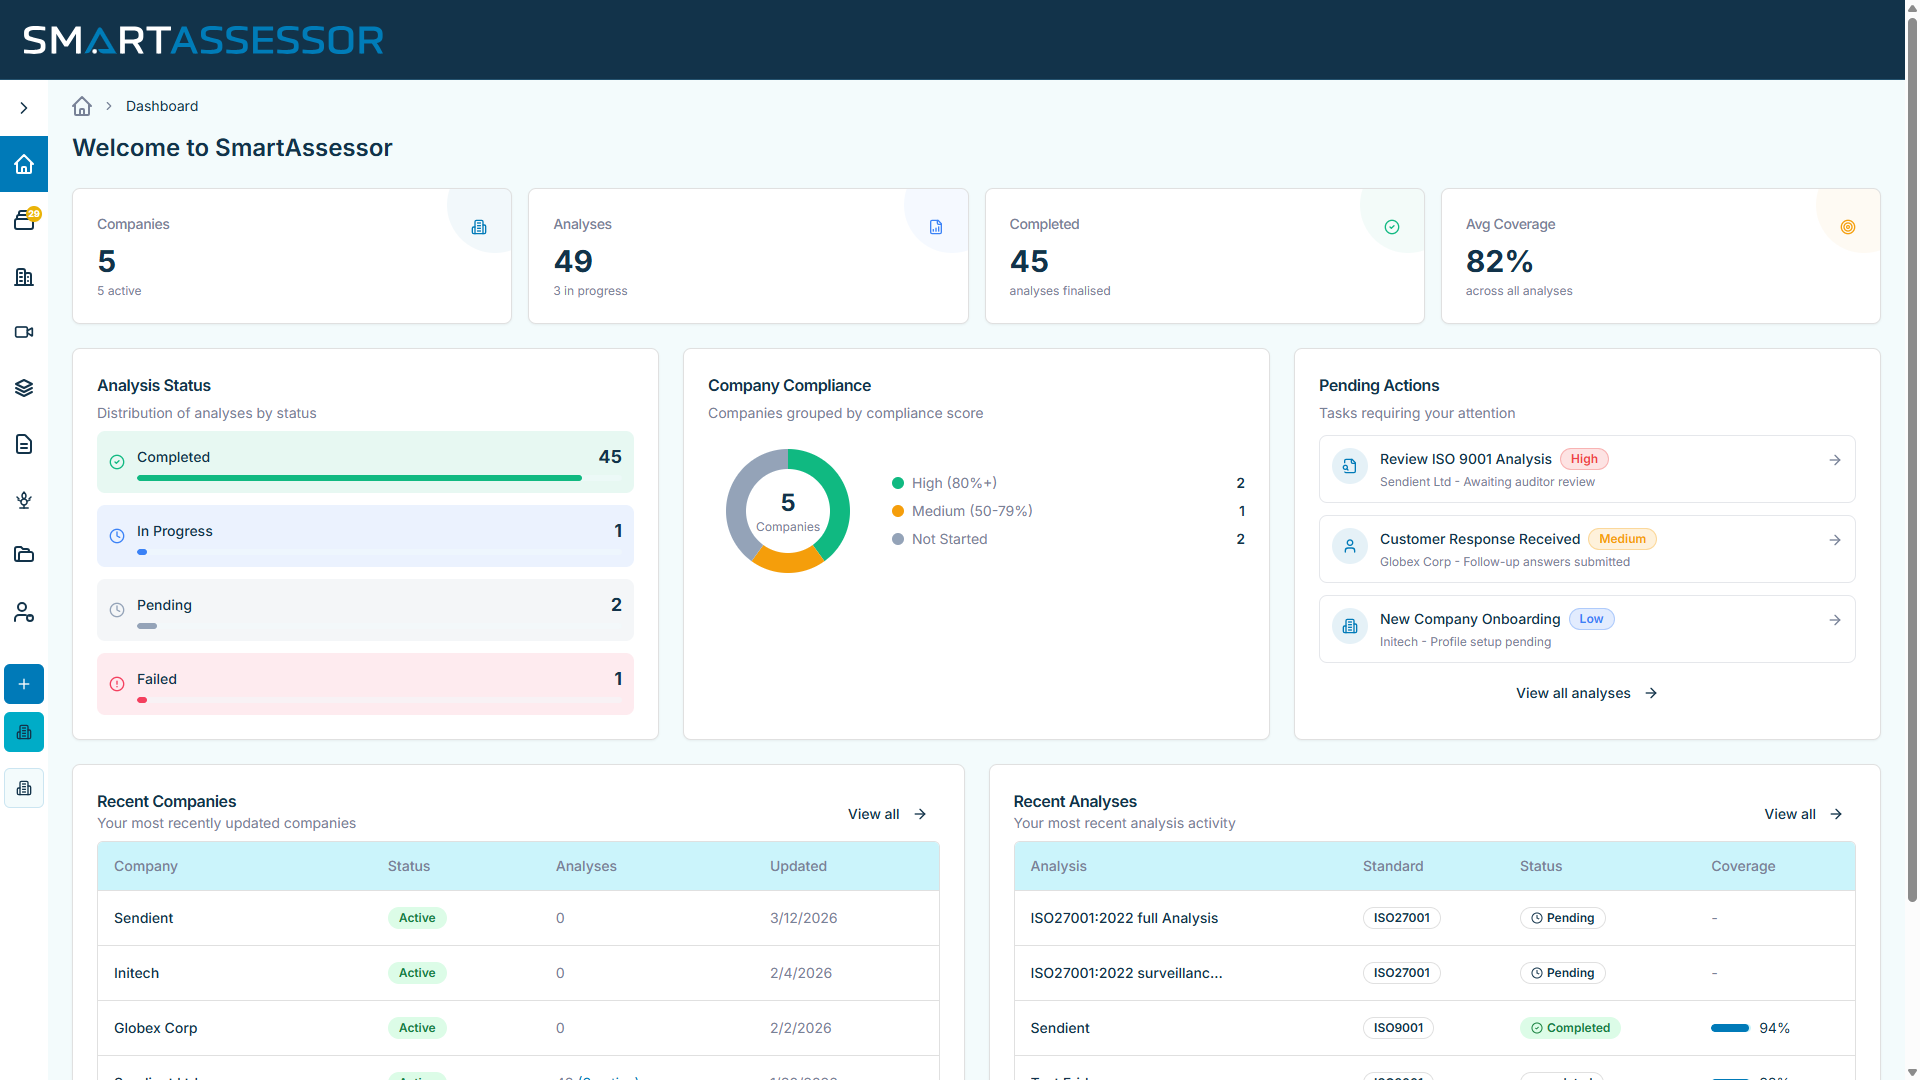Click the Home breadcrumb icon

click(81, 106)
